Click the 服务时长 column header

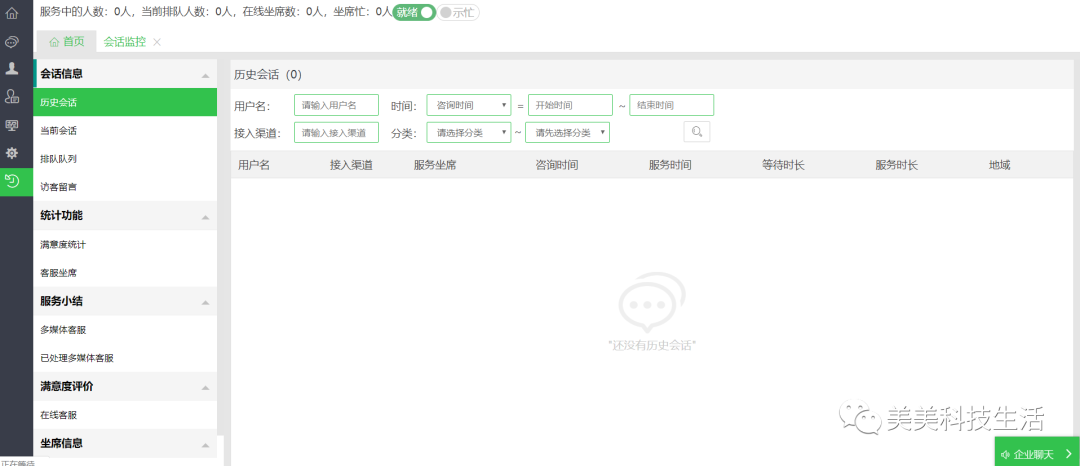tap(897, 165)
